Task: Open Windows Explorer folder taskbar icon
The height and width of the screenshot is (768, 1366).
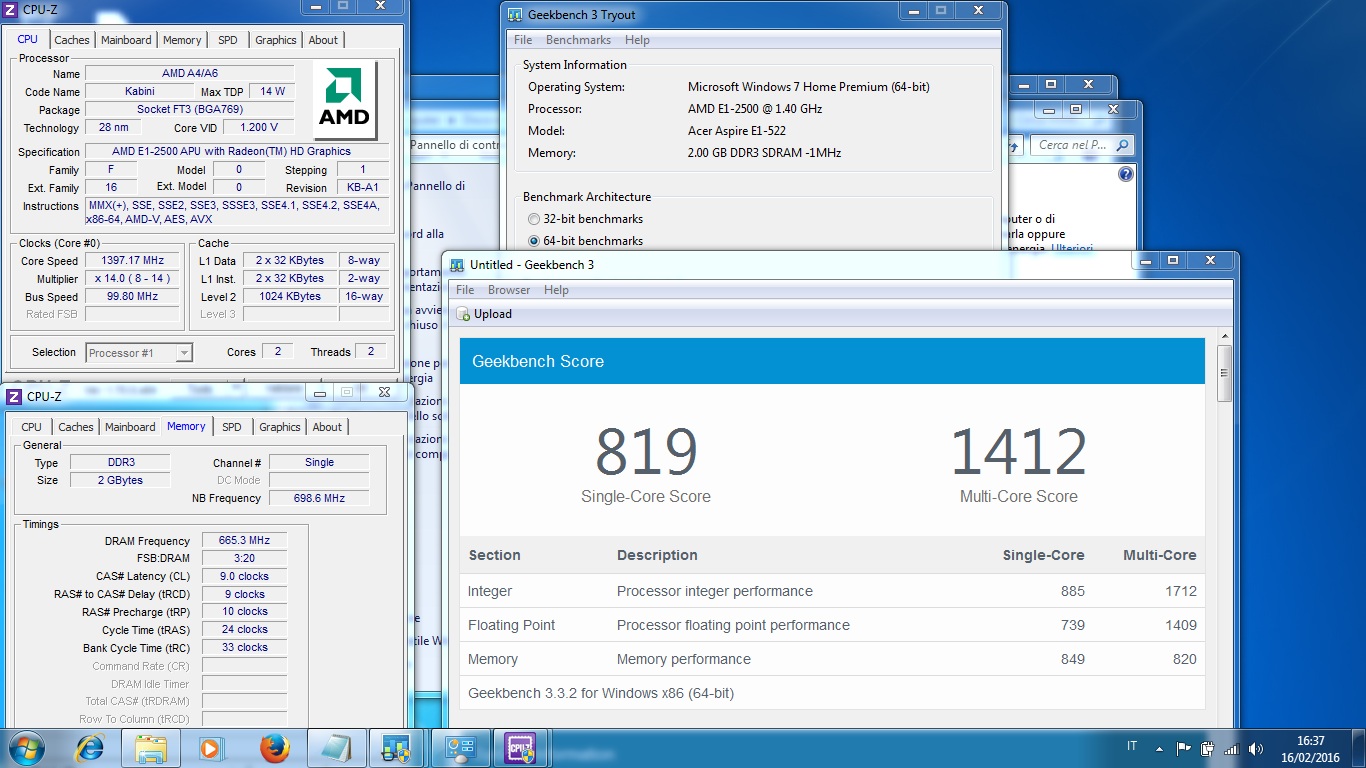Action: point(150,748)
